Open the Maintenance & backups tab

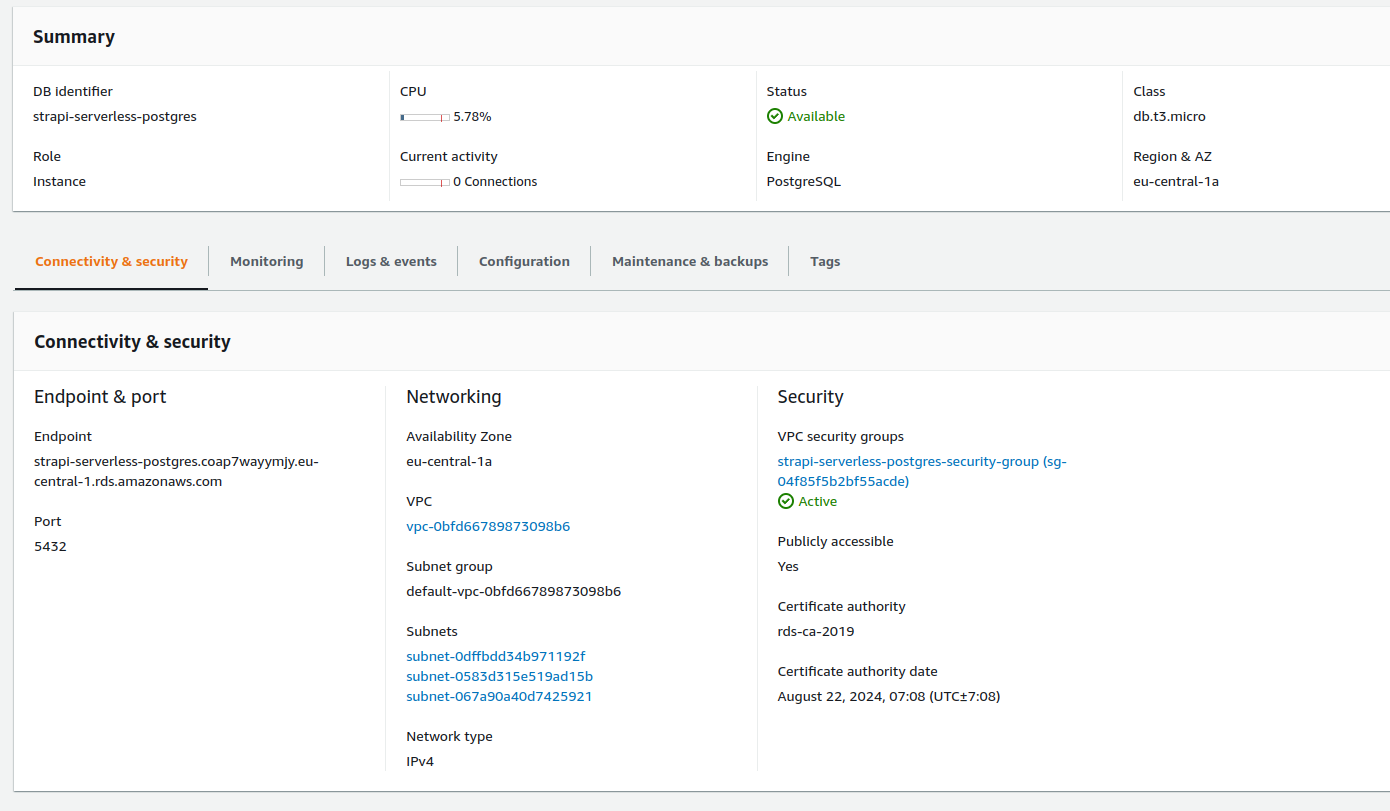click(x=690, y=261)
